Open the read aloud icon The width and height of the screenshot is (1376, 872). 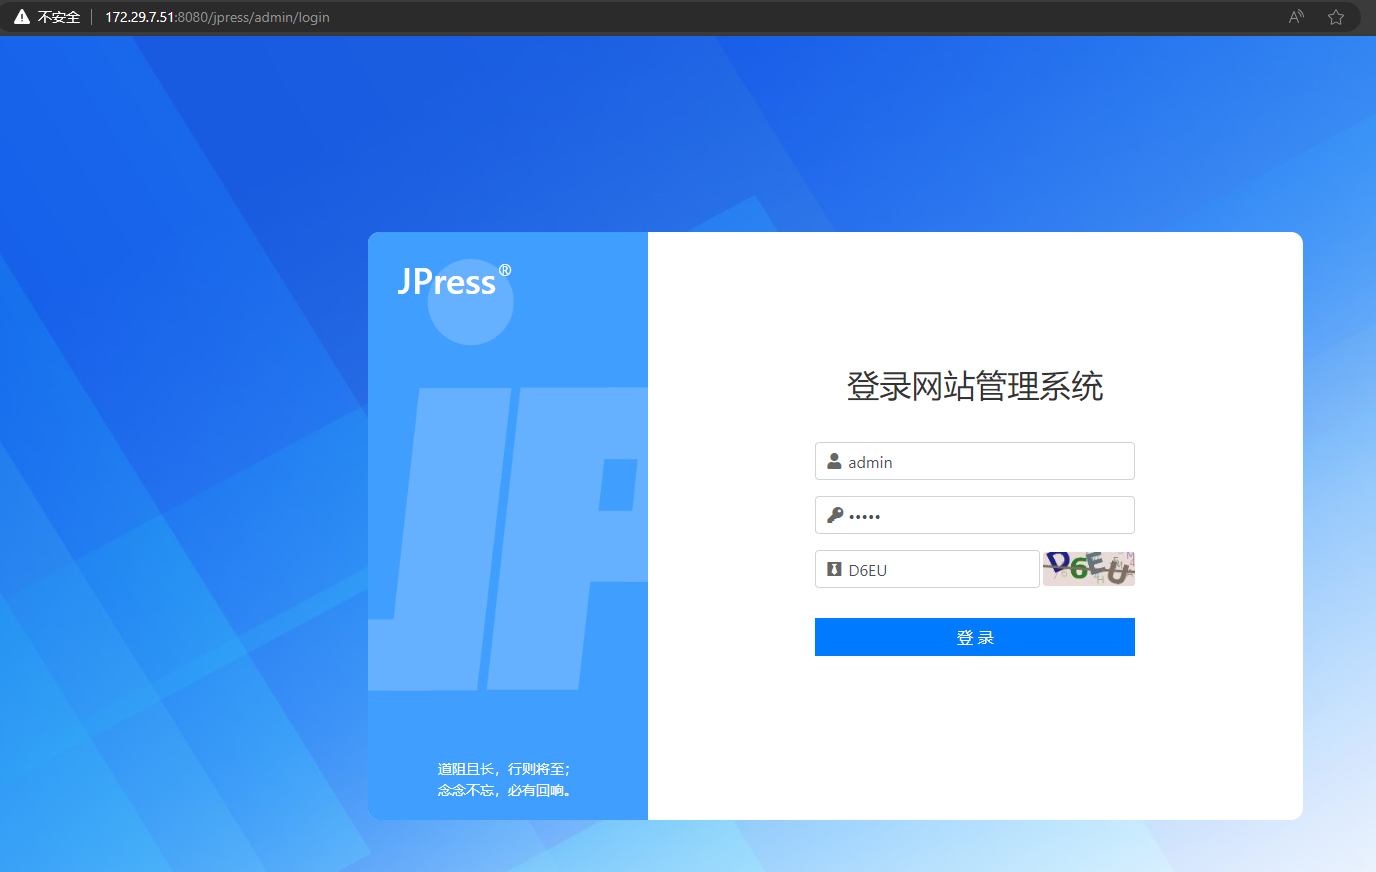[x=1297, y=17]
